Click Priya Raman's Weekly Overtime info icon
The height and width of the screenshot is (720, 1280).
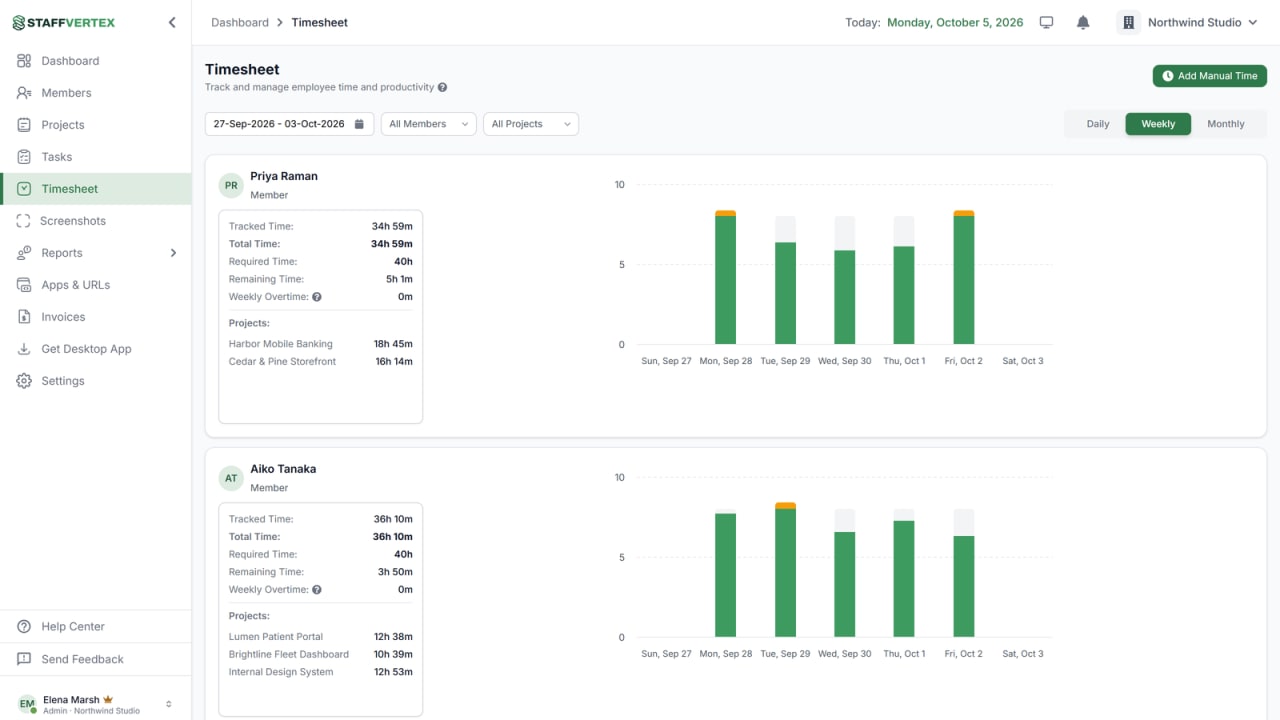pos(317,297)
